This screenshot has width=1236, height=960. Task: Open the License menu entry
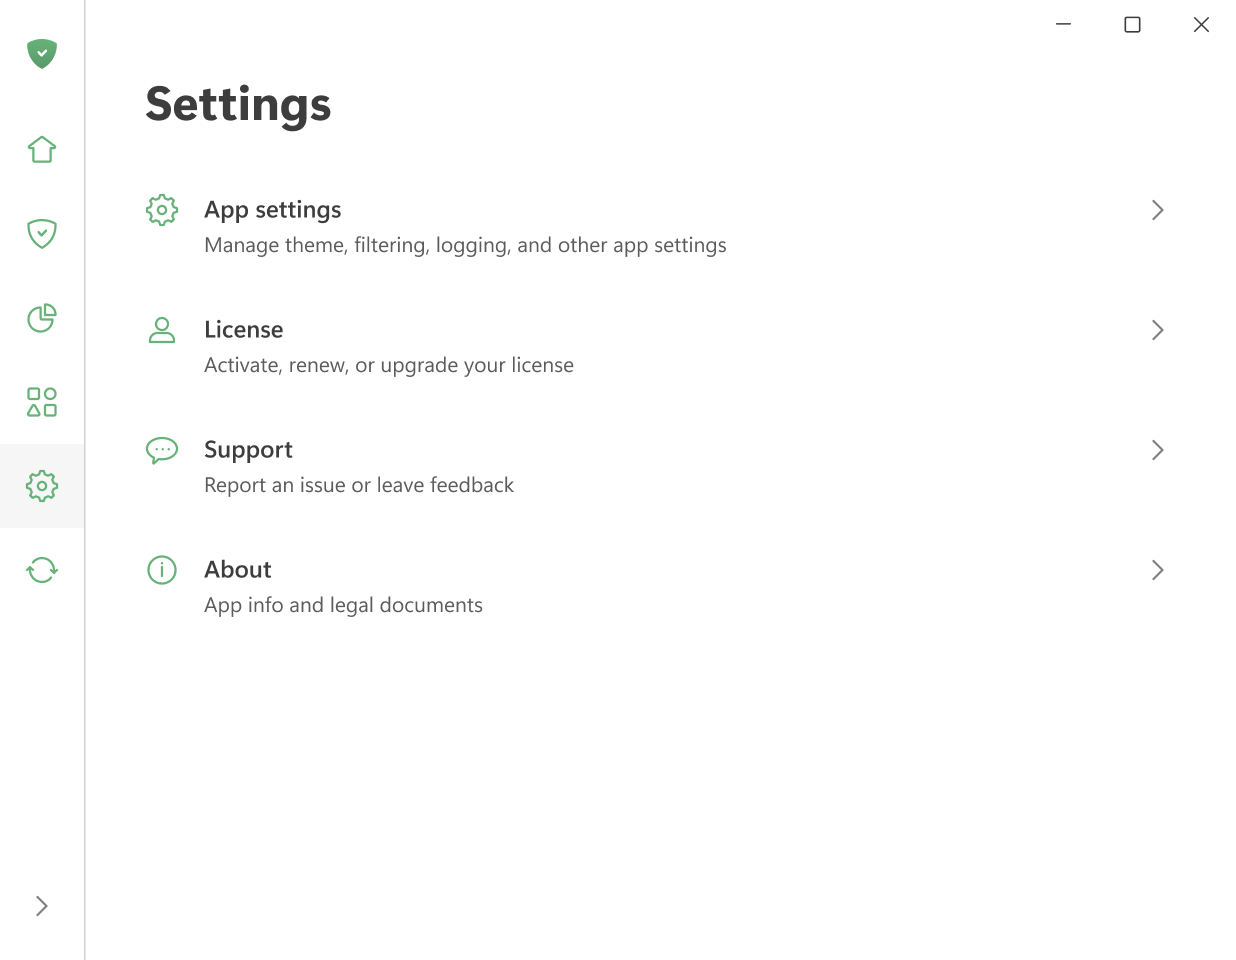click(x=244, y=330)
